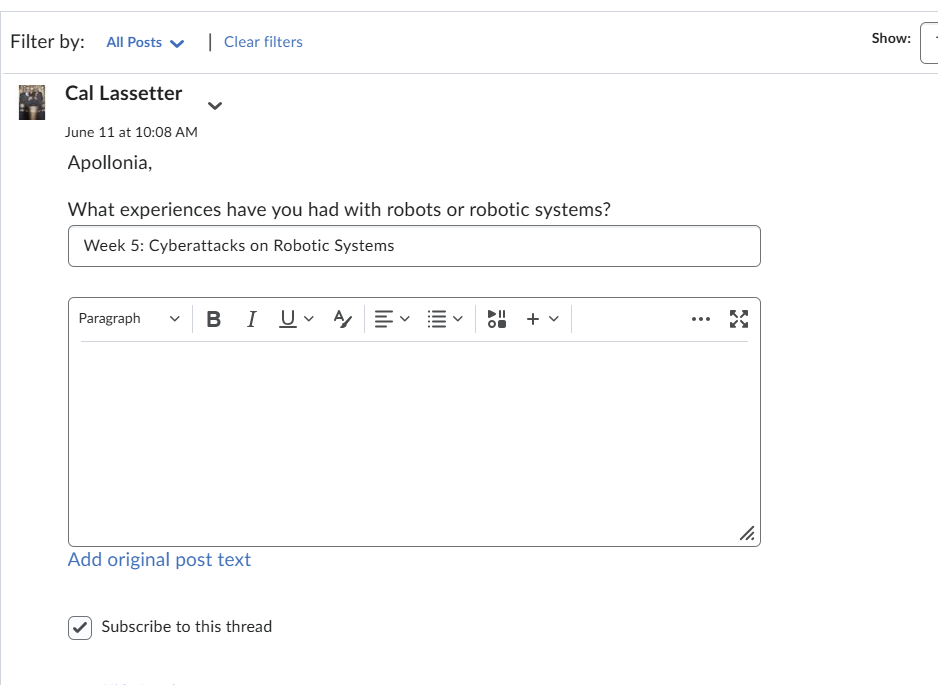
Task: Open the Paragraph format dropdown
Action: pyautogui.click(x=129, y=318)
